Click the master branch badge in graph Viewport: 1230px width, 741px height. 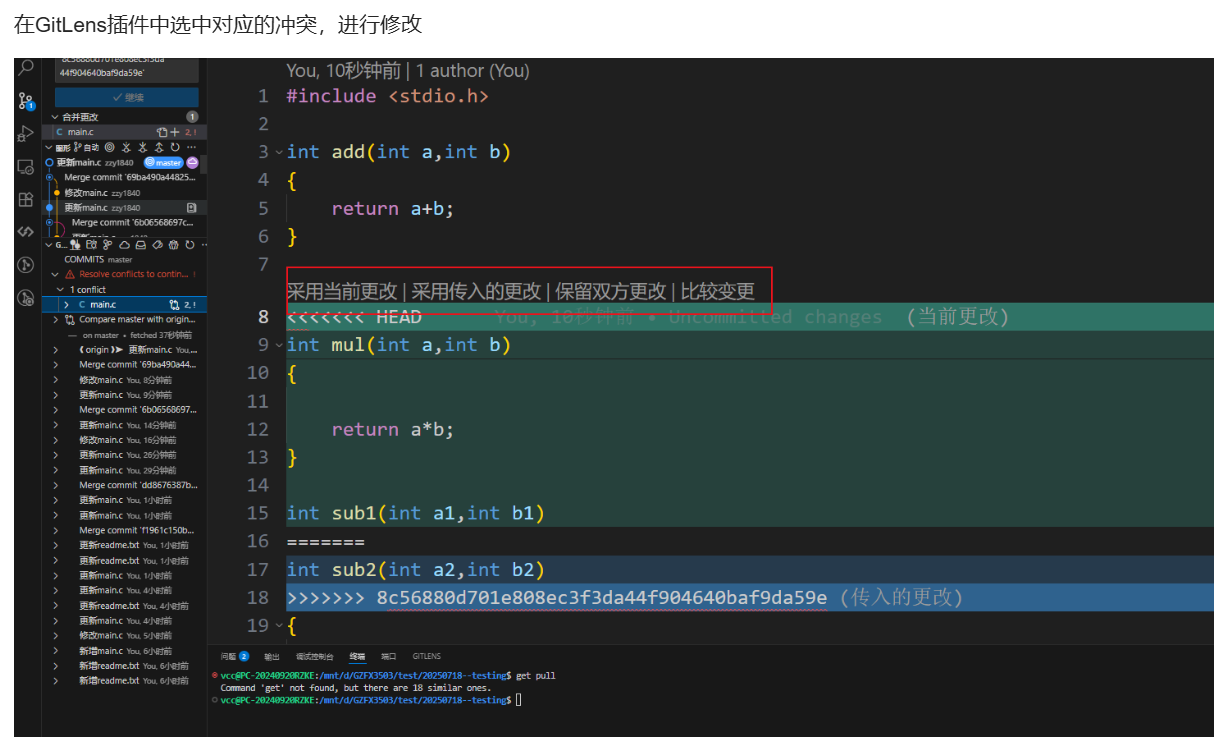point(163,163)
